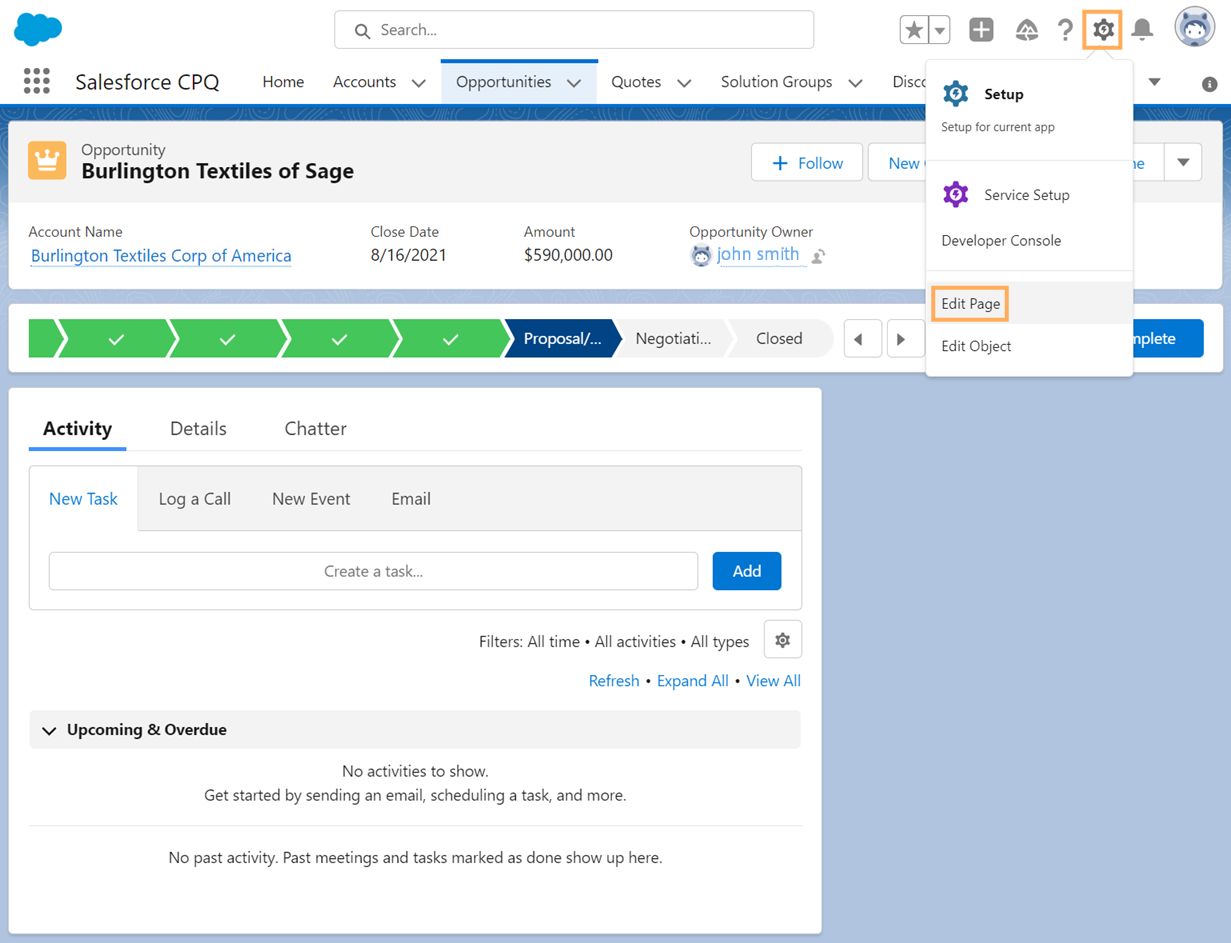Click the Setup menu gear icon
This screenshot has width=1231, height=943.
tap(956, 94)
